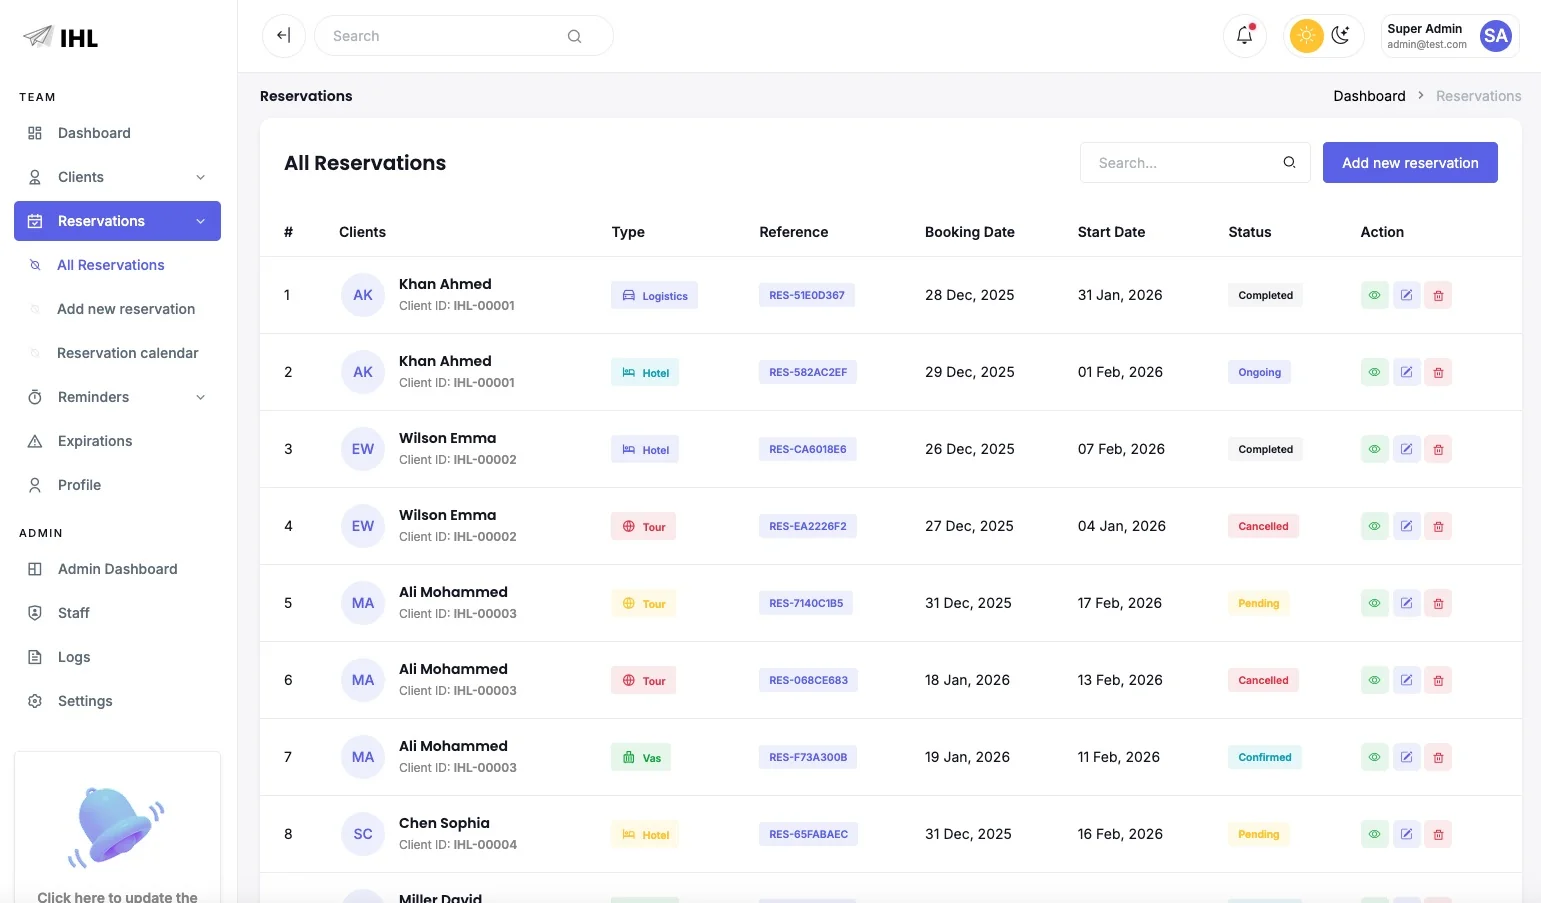The width and height of the screenshot is (1541, 903).
Task: Click Dashboard breadcrumb link
Action: pos(1369,96)
